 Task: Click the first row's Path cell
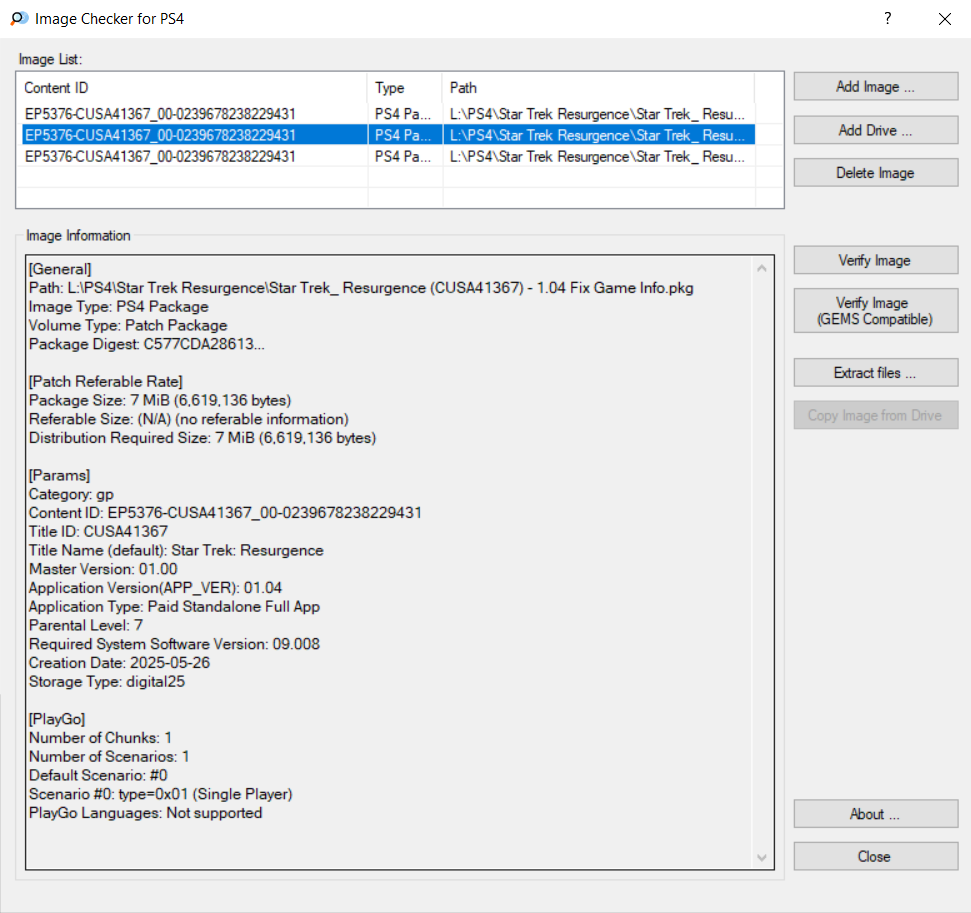(597, 114)
